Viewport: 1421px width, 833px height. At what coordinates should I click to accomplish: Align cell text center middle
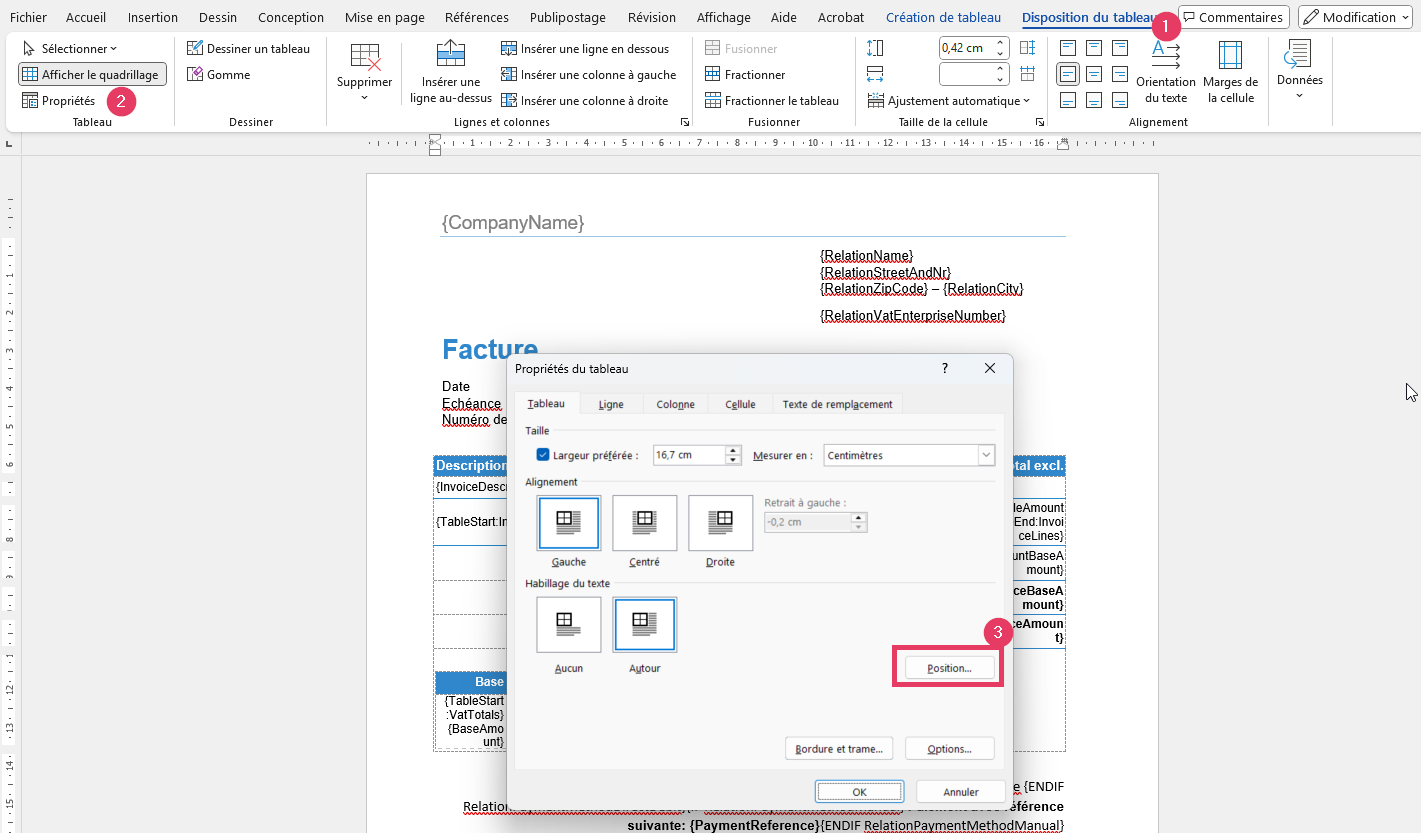click(1094, 74)
